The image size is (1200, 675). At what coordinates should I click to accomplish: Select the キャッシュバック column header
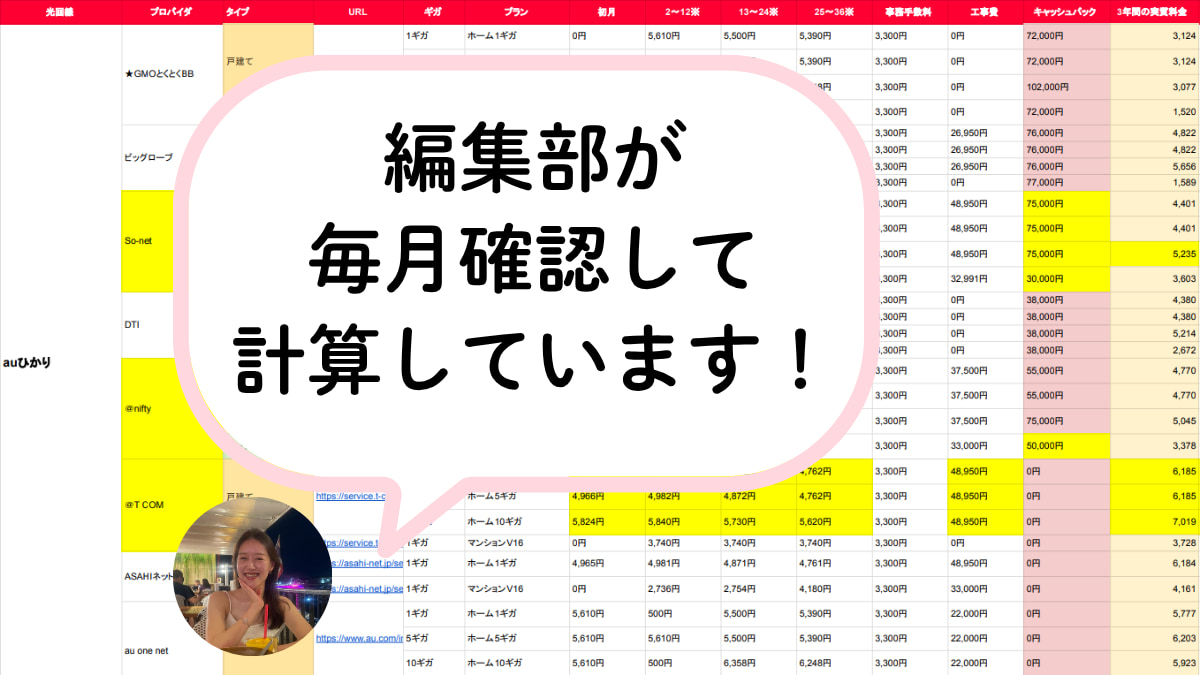tap(1067, 12)
